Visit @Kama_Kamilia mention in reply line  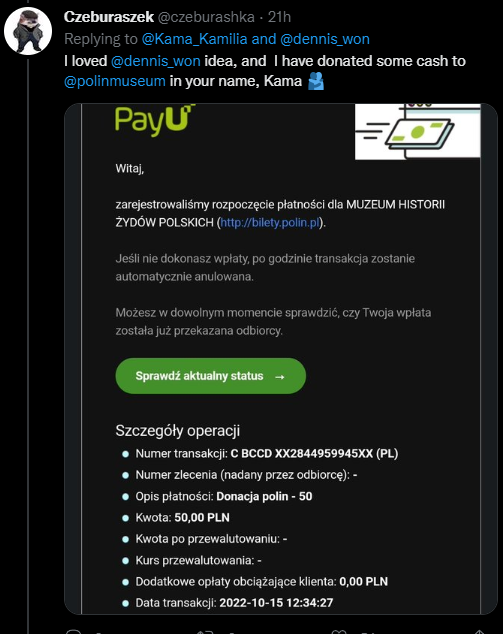[x=194, y=39]
